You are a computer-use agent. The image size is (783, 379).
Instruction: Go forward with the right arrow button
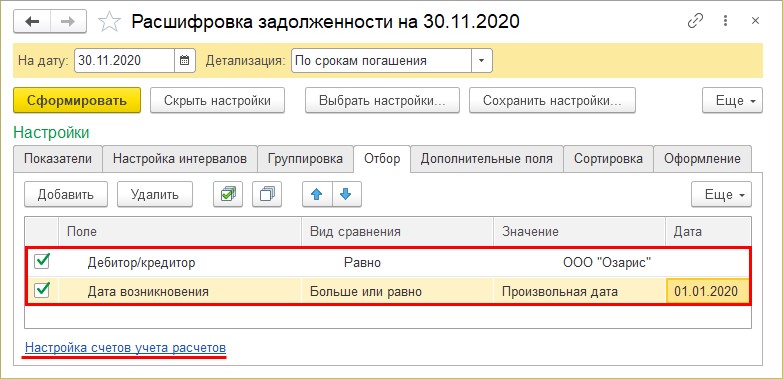click(x=68, y=21)
